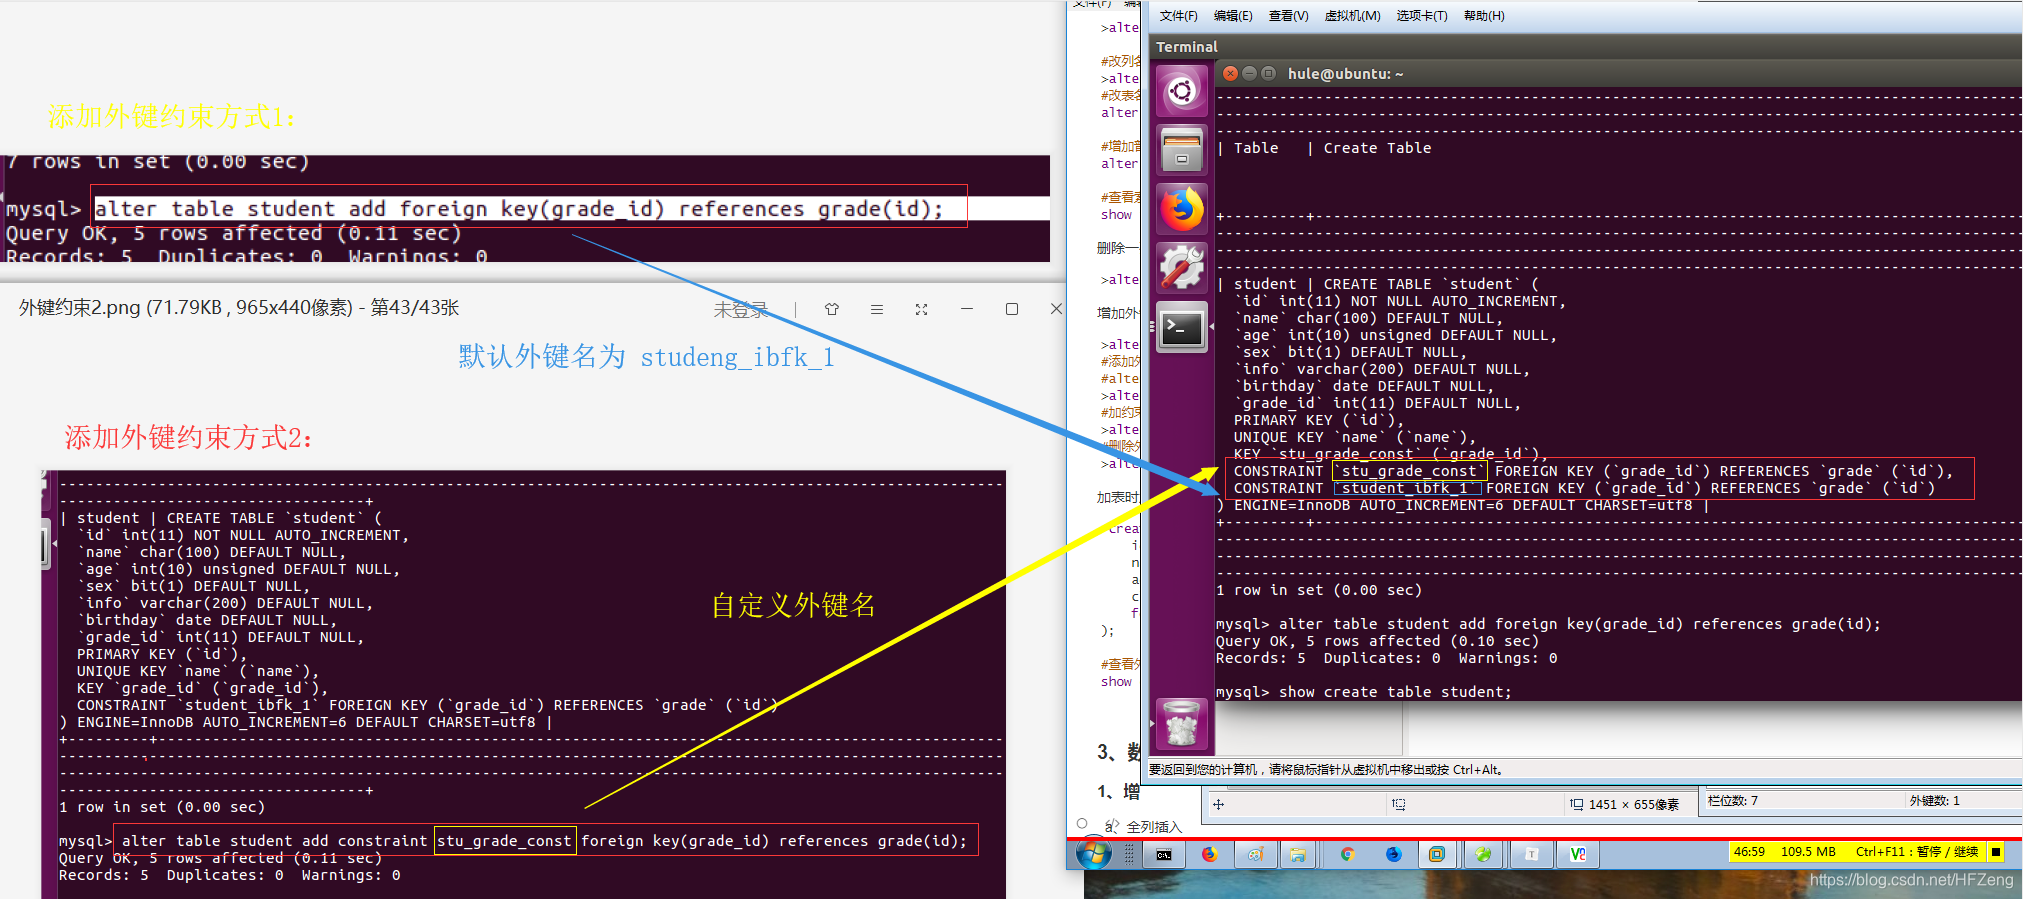The image size is (2023, 899).
Task: Click the 未登录 login link in image viewer
Action: (x=741, y=309)
